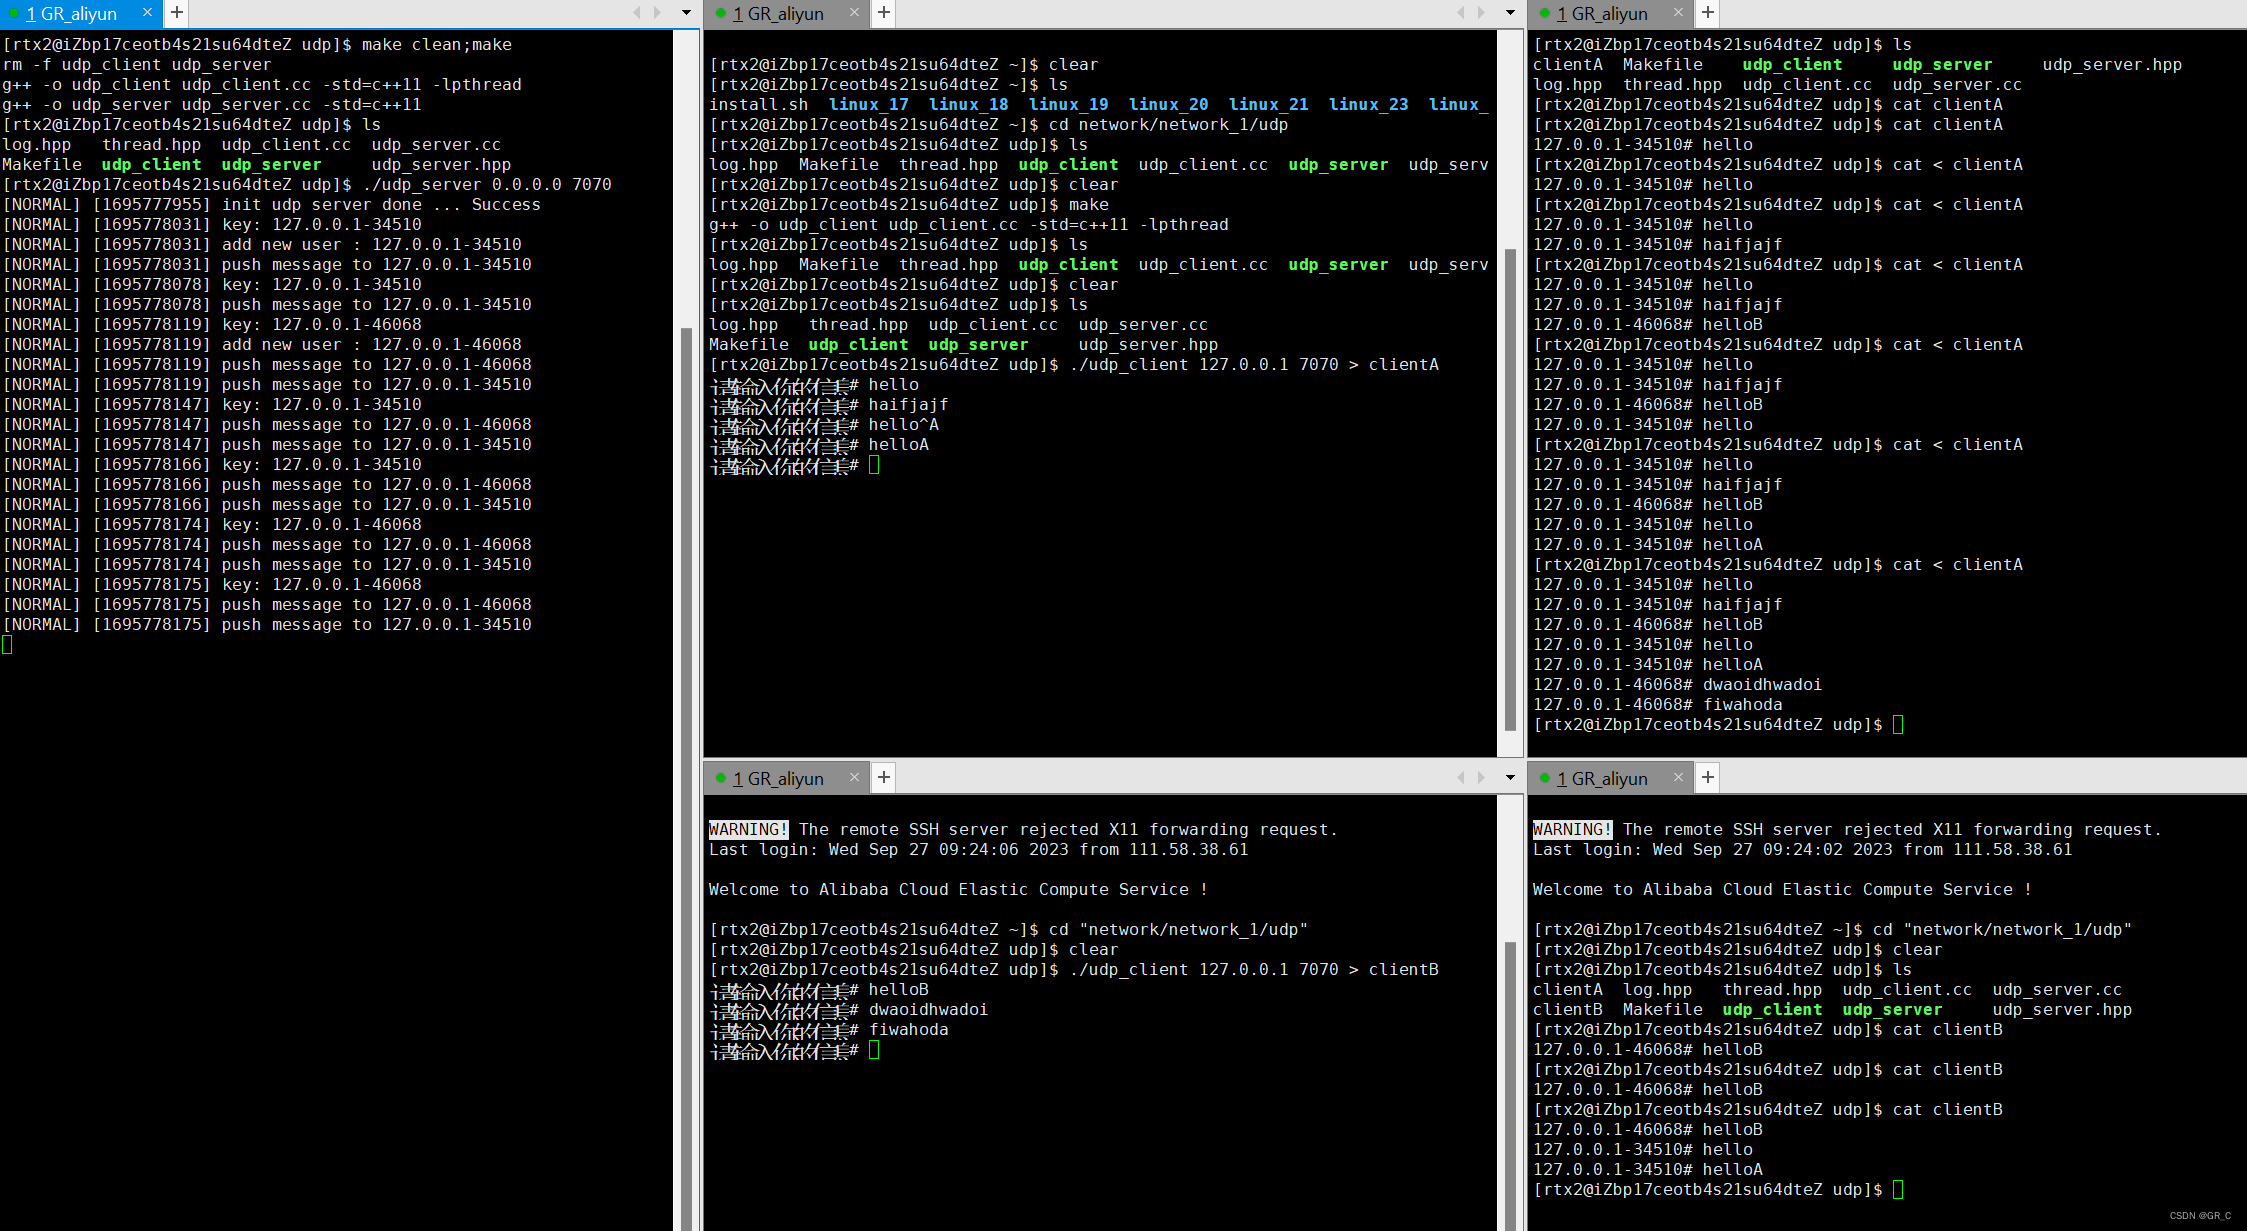Click the left tab-scroll arrow in udp_server pane

pos(637,13)
